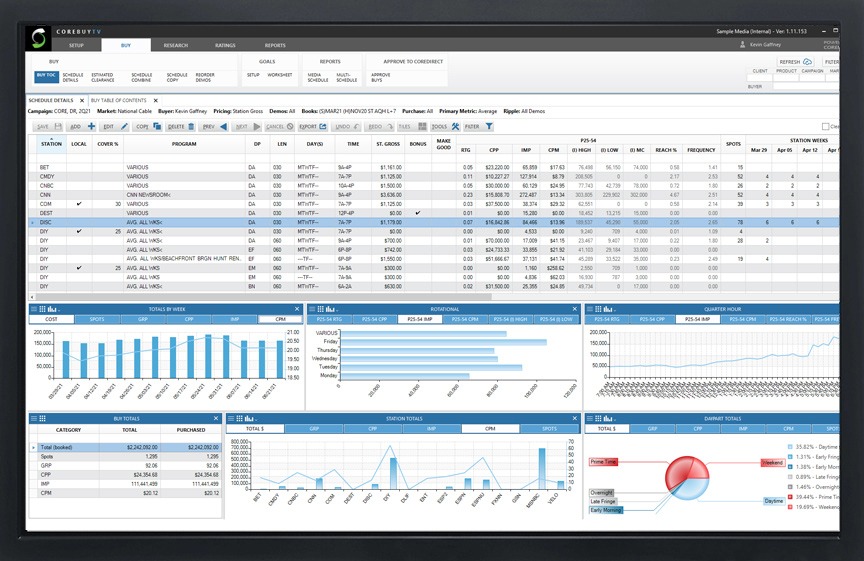Open chart type dropdown in Daypart Totals panel
Screen dimensions: 864x561
click(609, 419)
